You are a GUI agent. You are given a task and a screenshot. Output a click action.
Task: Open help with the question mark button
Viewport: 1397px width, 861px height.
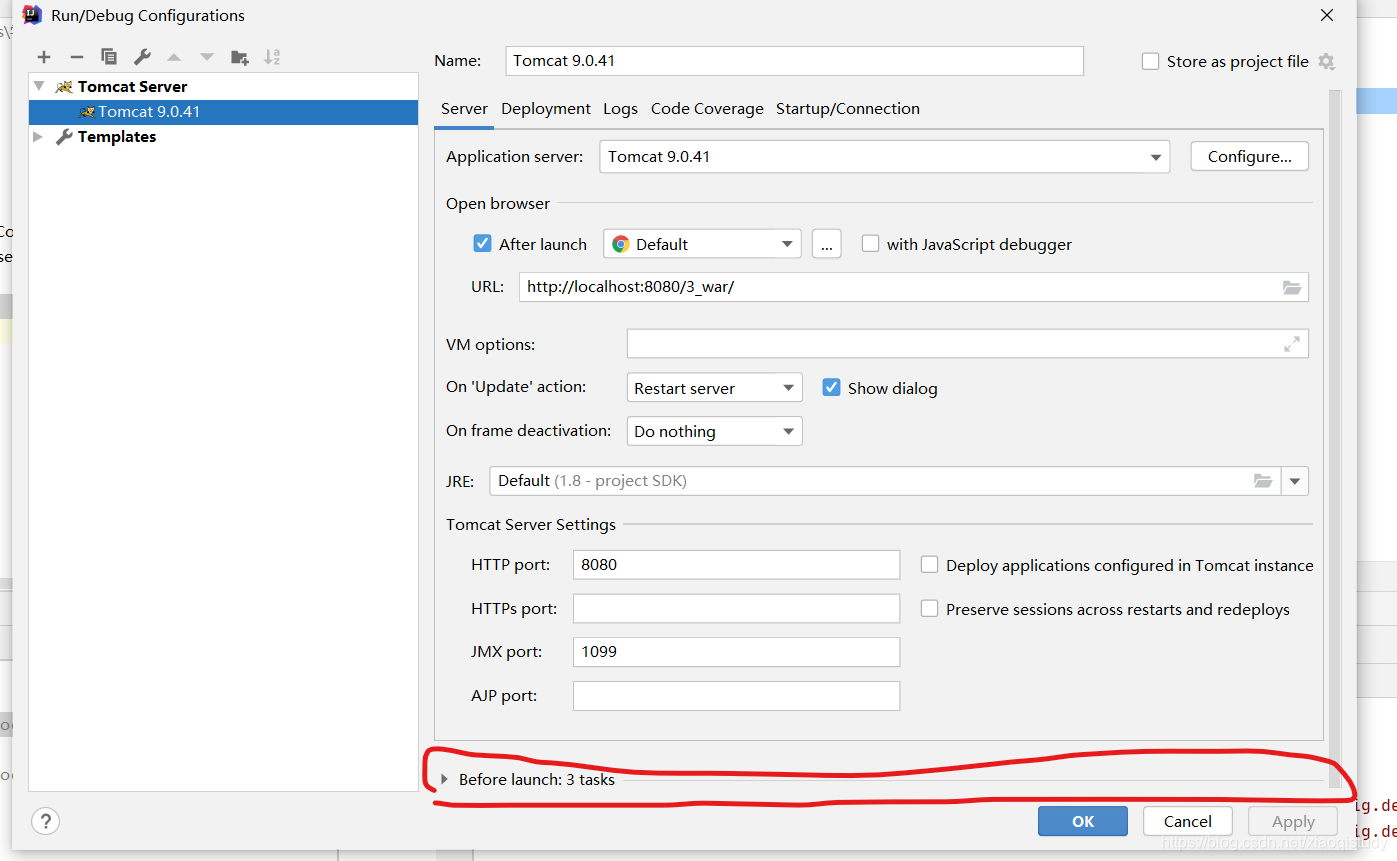(x=46, y=821)
